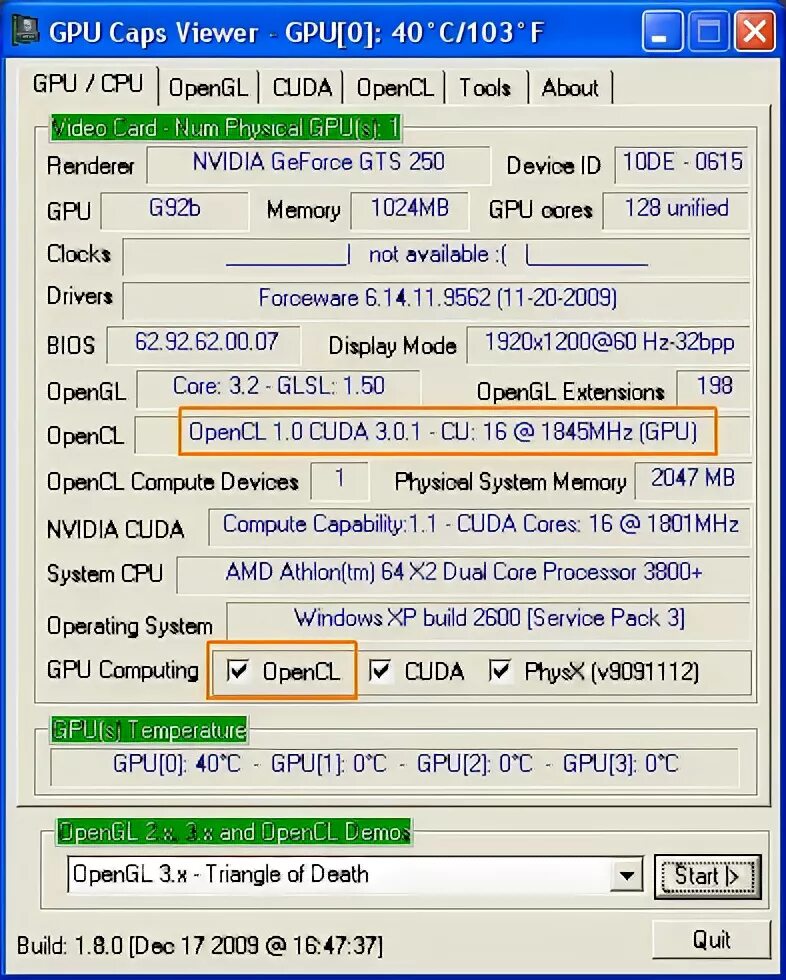Click the Start button to launch demo

(707, 876)
